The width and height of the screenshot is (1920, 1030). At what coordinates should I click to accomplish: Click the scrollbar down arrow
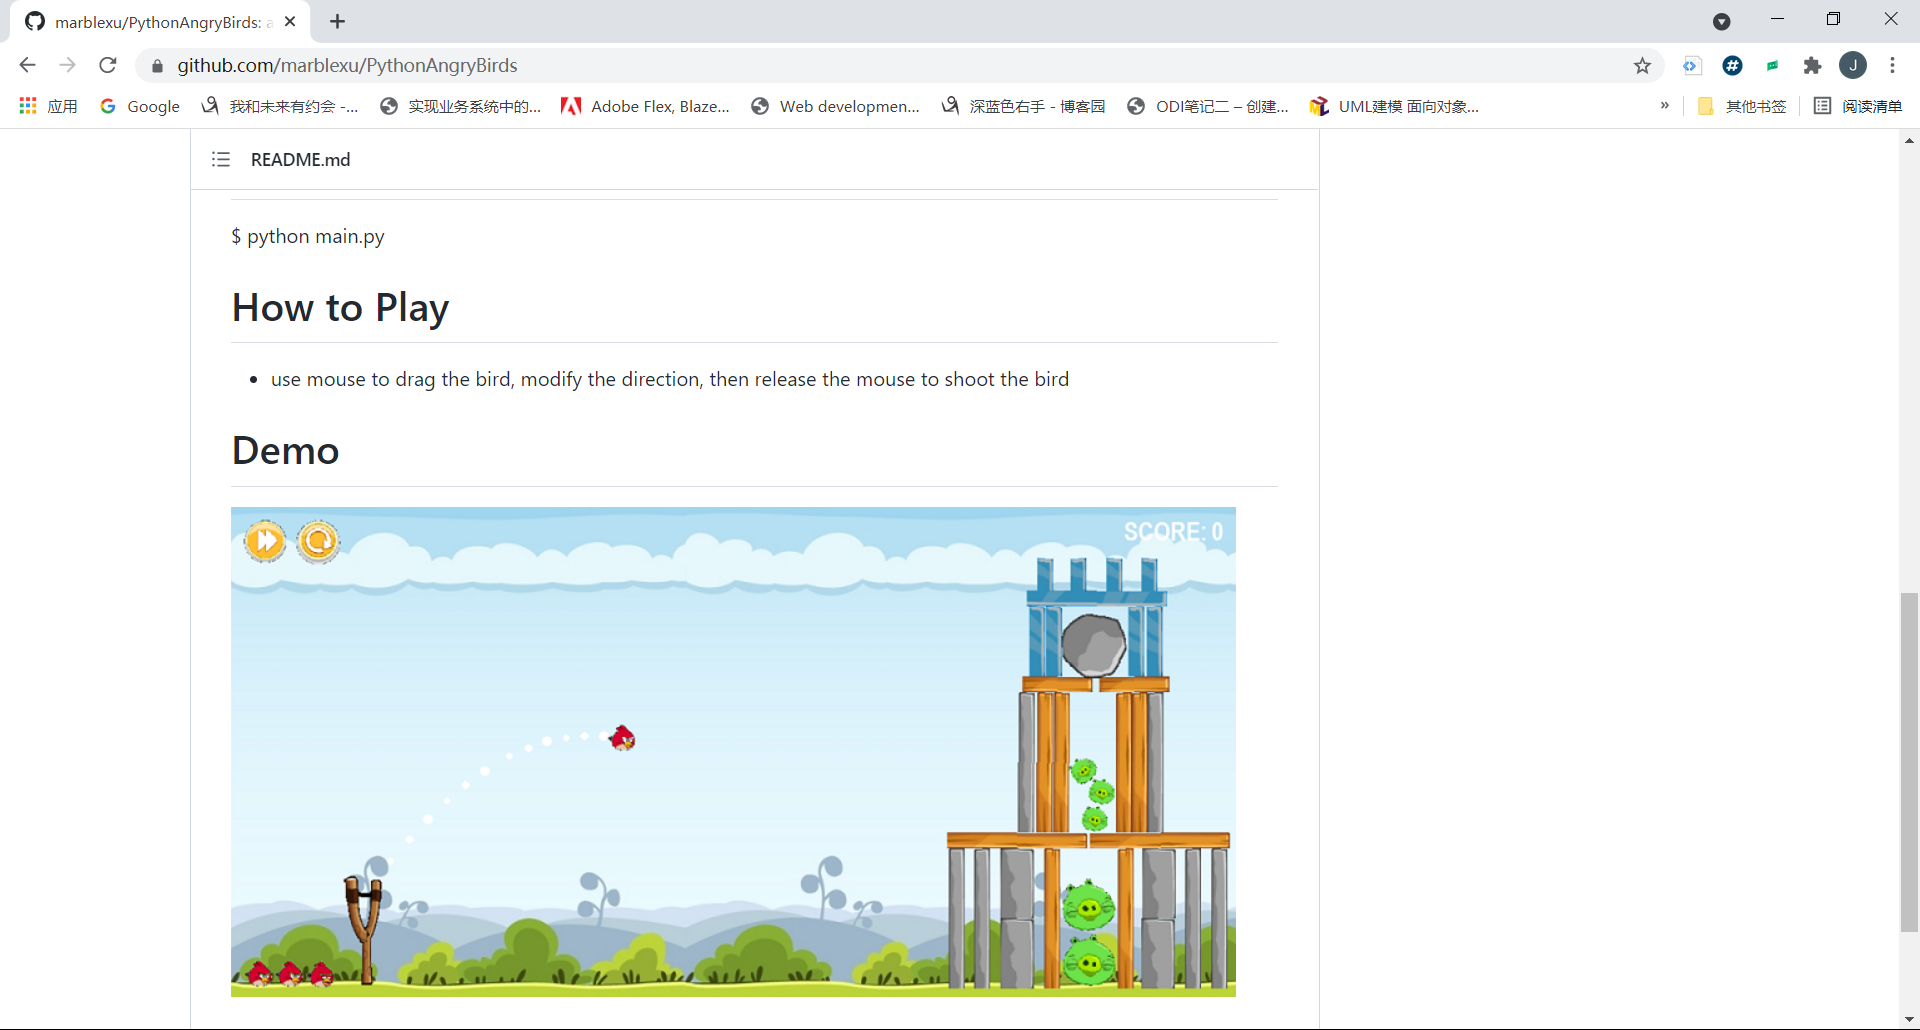1909,1019
